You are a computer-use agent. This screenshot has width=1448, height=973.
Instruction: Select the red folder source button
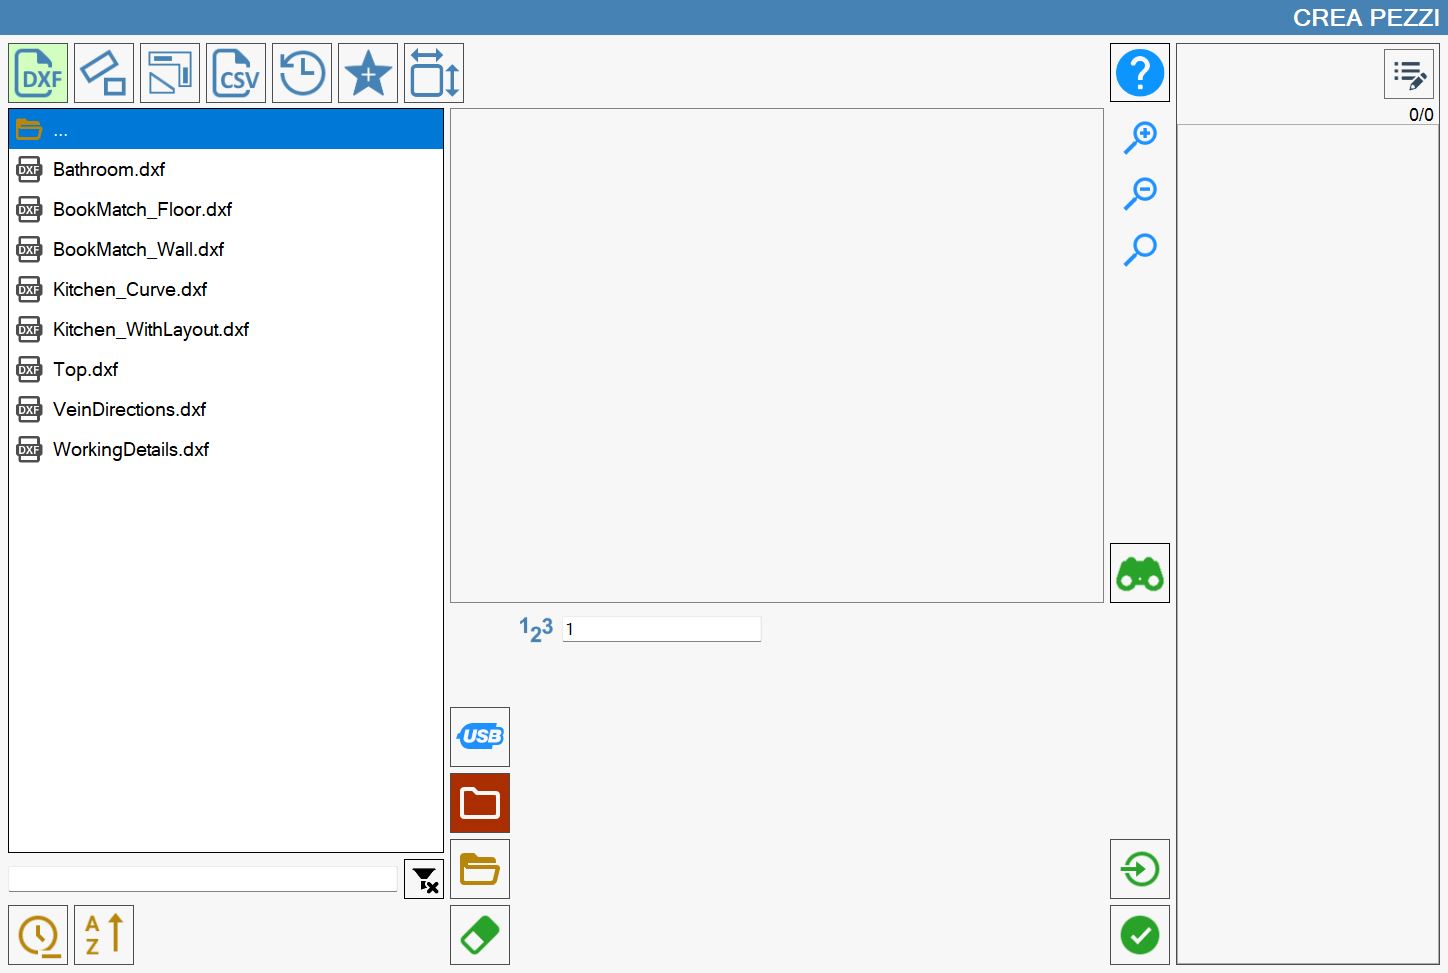pyautogui.click(x=480, y=803)
